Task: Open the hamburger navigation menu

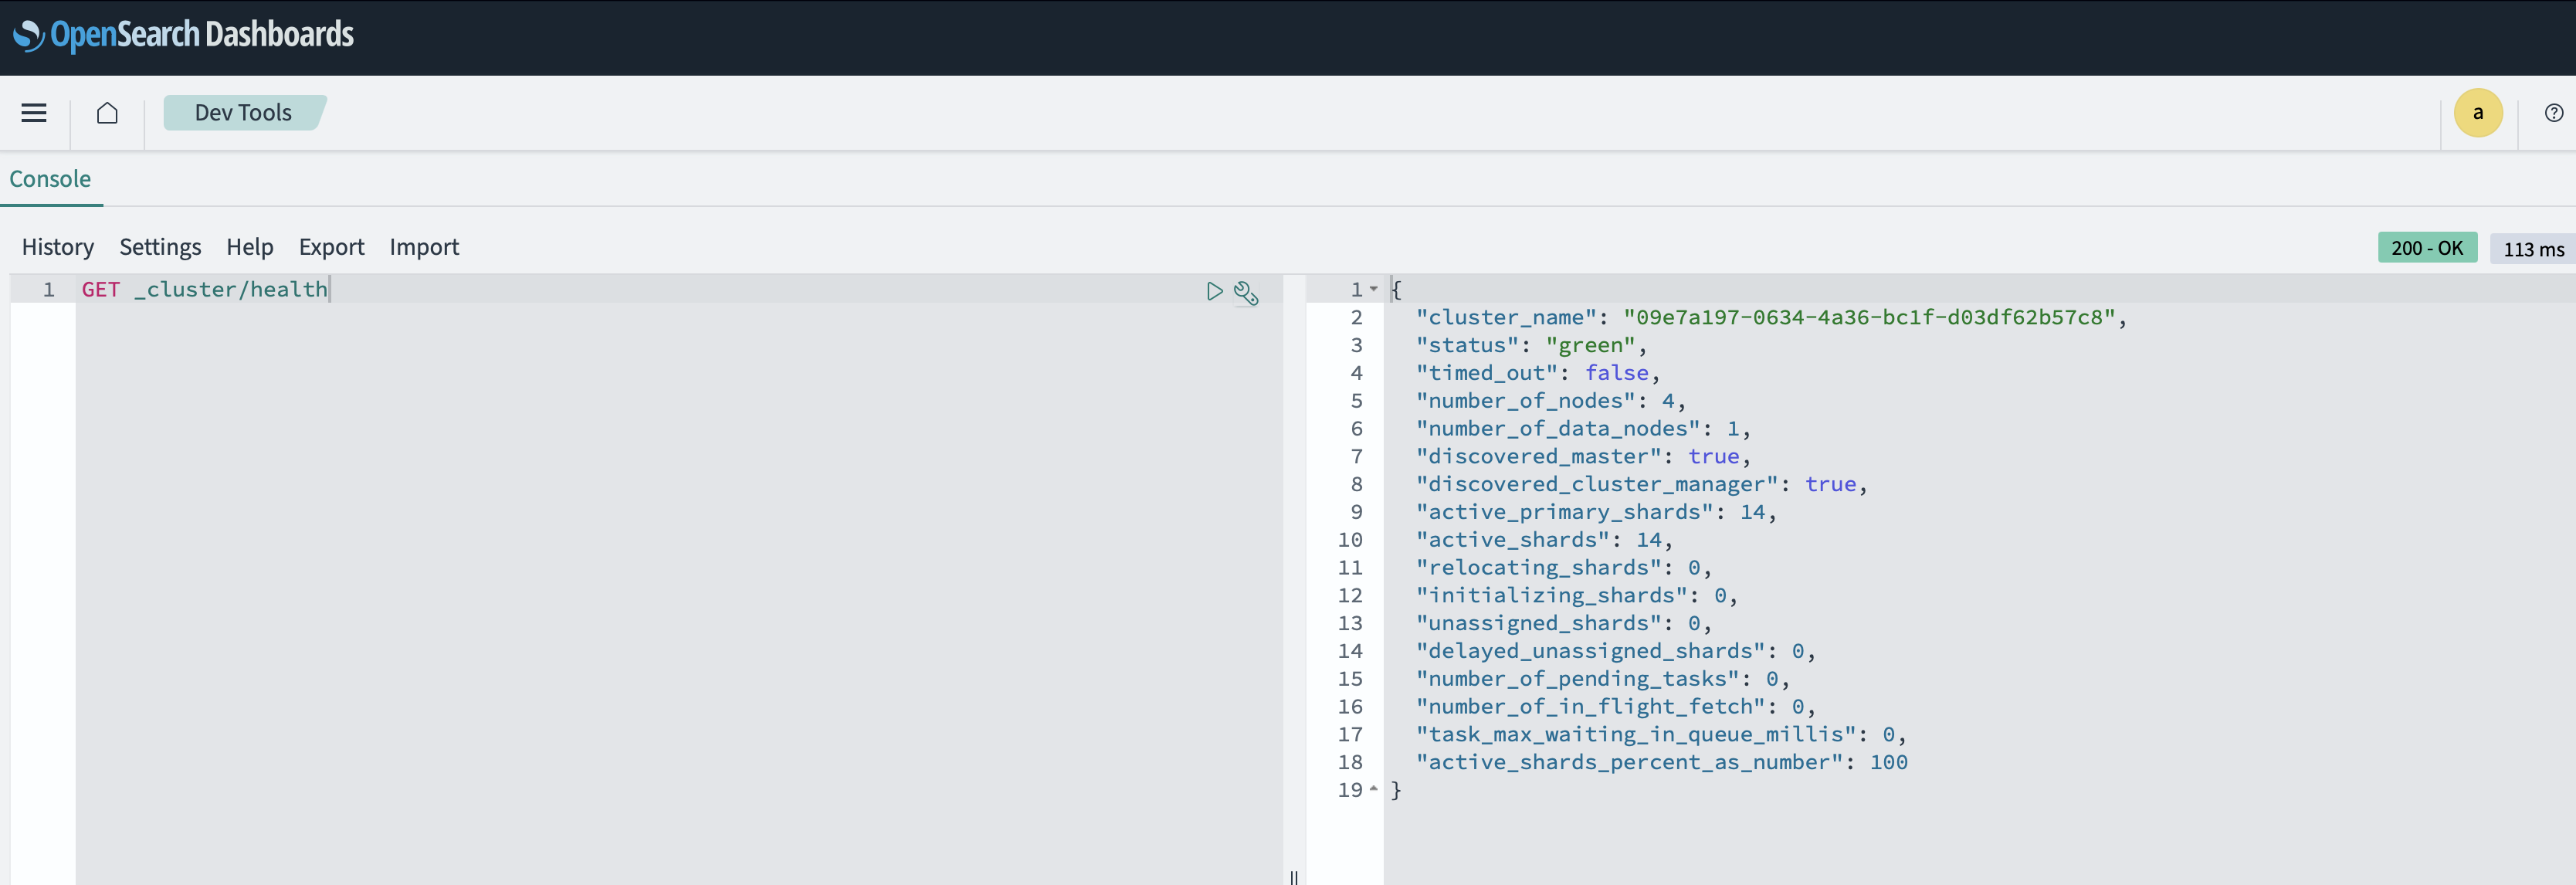Action: (33, 113)
